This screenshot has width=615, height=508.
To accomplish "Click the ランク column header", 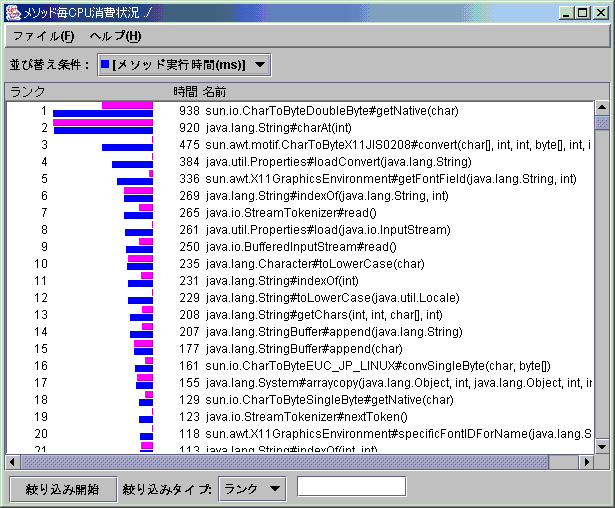I will click(x=27, y=91).
